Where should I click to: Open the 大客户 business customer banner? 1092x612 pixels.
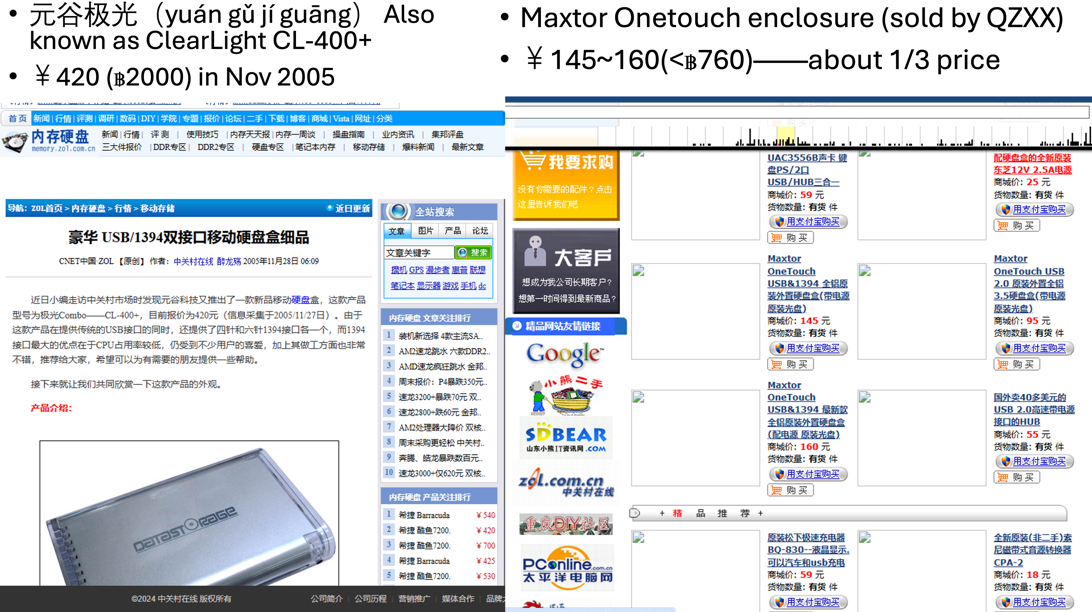pos(565,269)
